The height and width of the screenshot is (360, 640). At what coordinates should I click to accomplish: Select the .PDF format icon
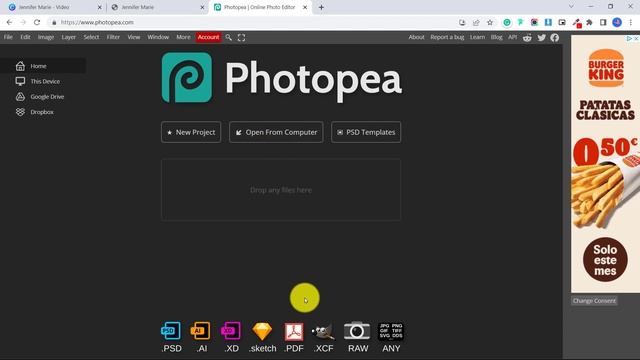point(294,331)
